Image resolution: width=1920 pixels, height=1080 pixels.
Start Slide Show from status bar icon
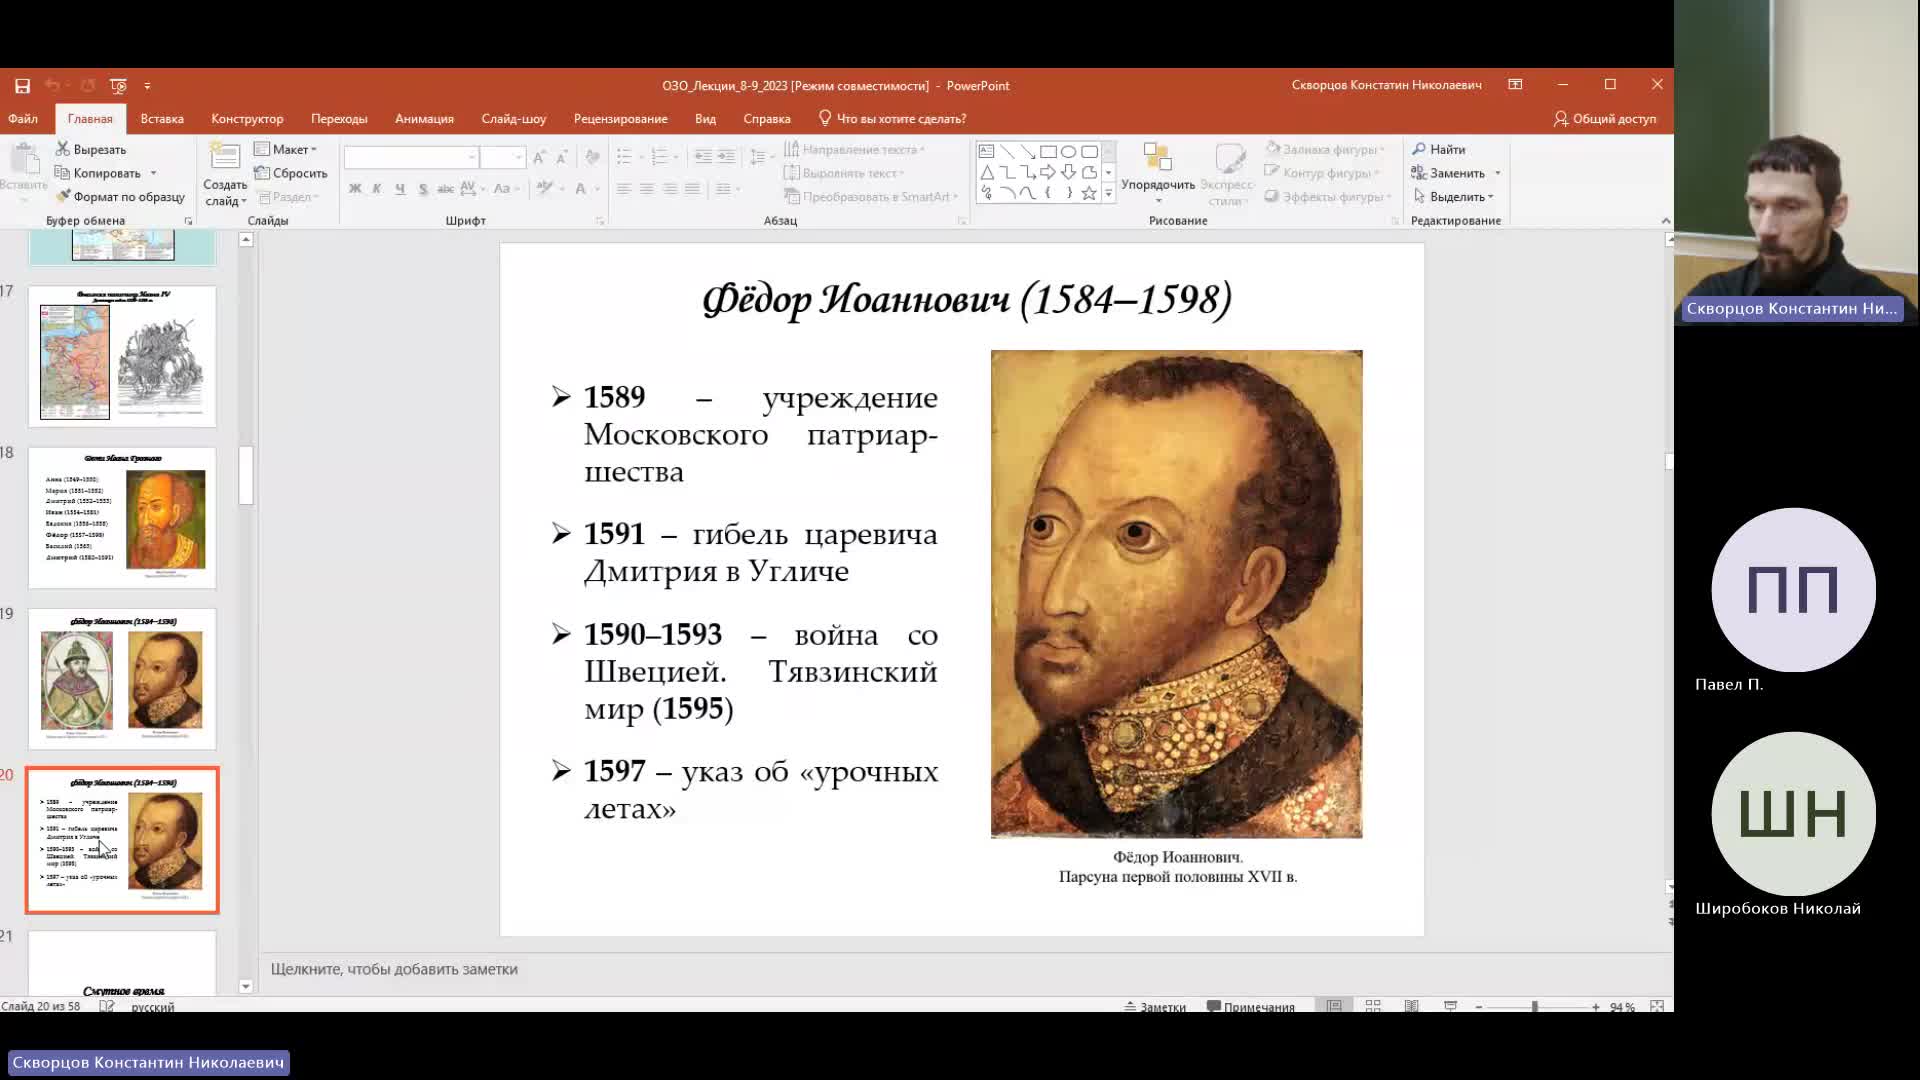(x=1450, y=1006)
